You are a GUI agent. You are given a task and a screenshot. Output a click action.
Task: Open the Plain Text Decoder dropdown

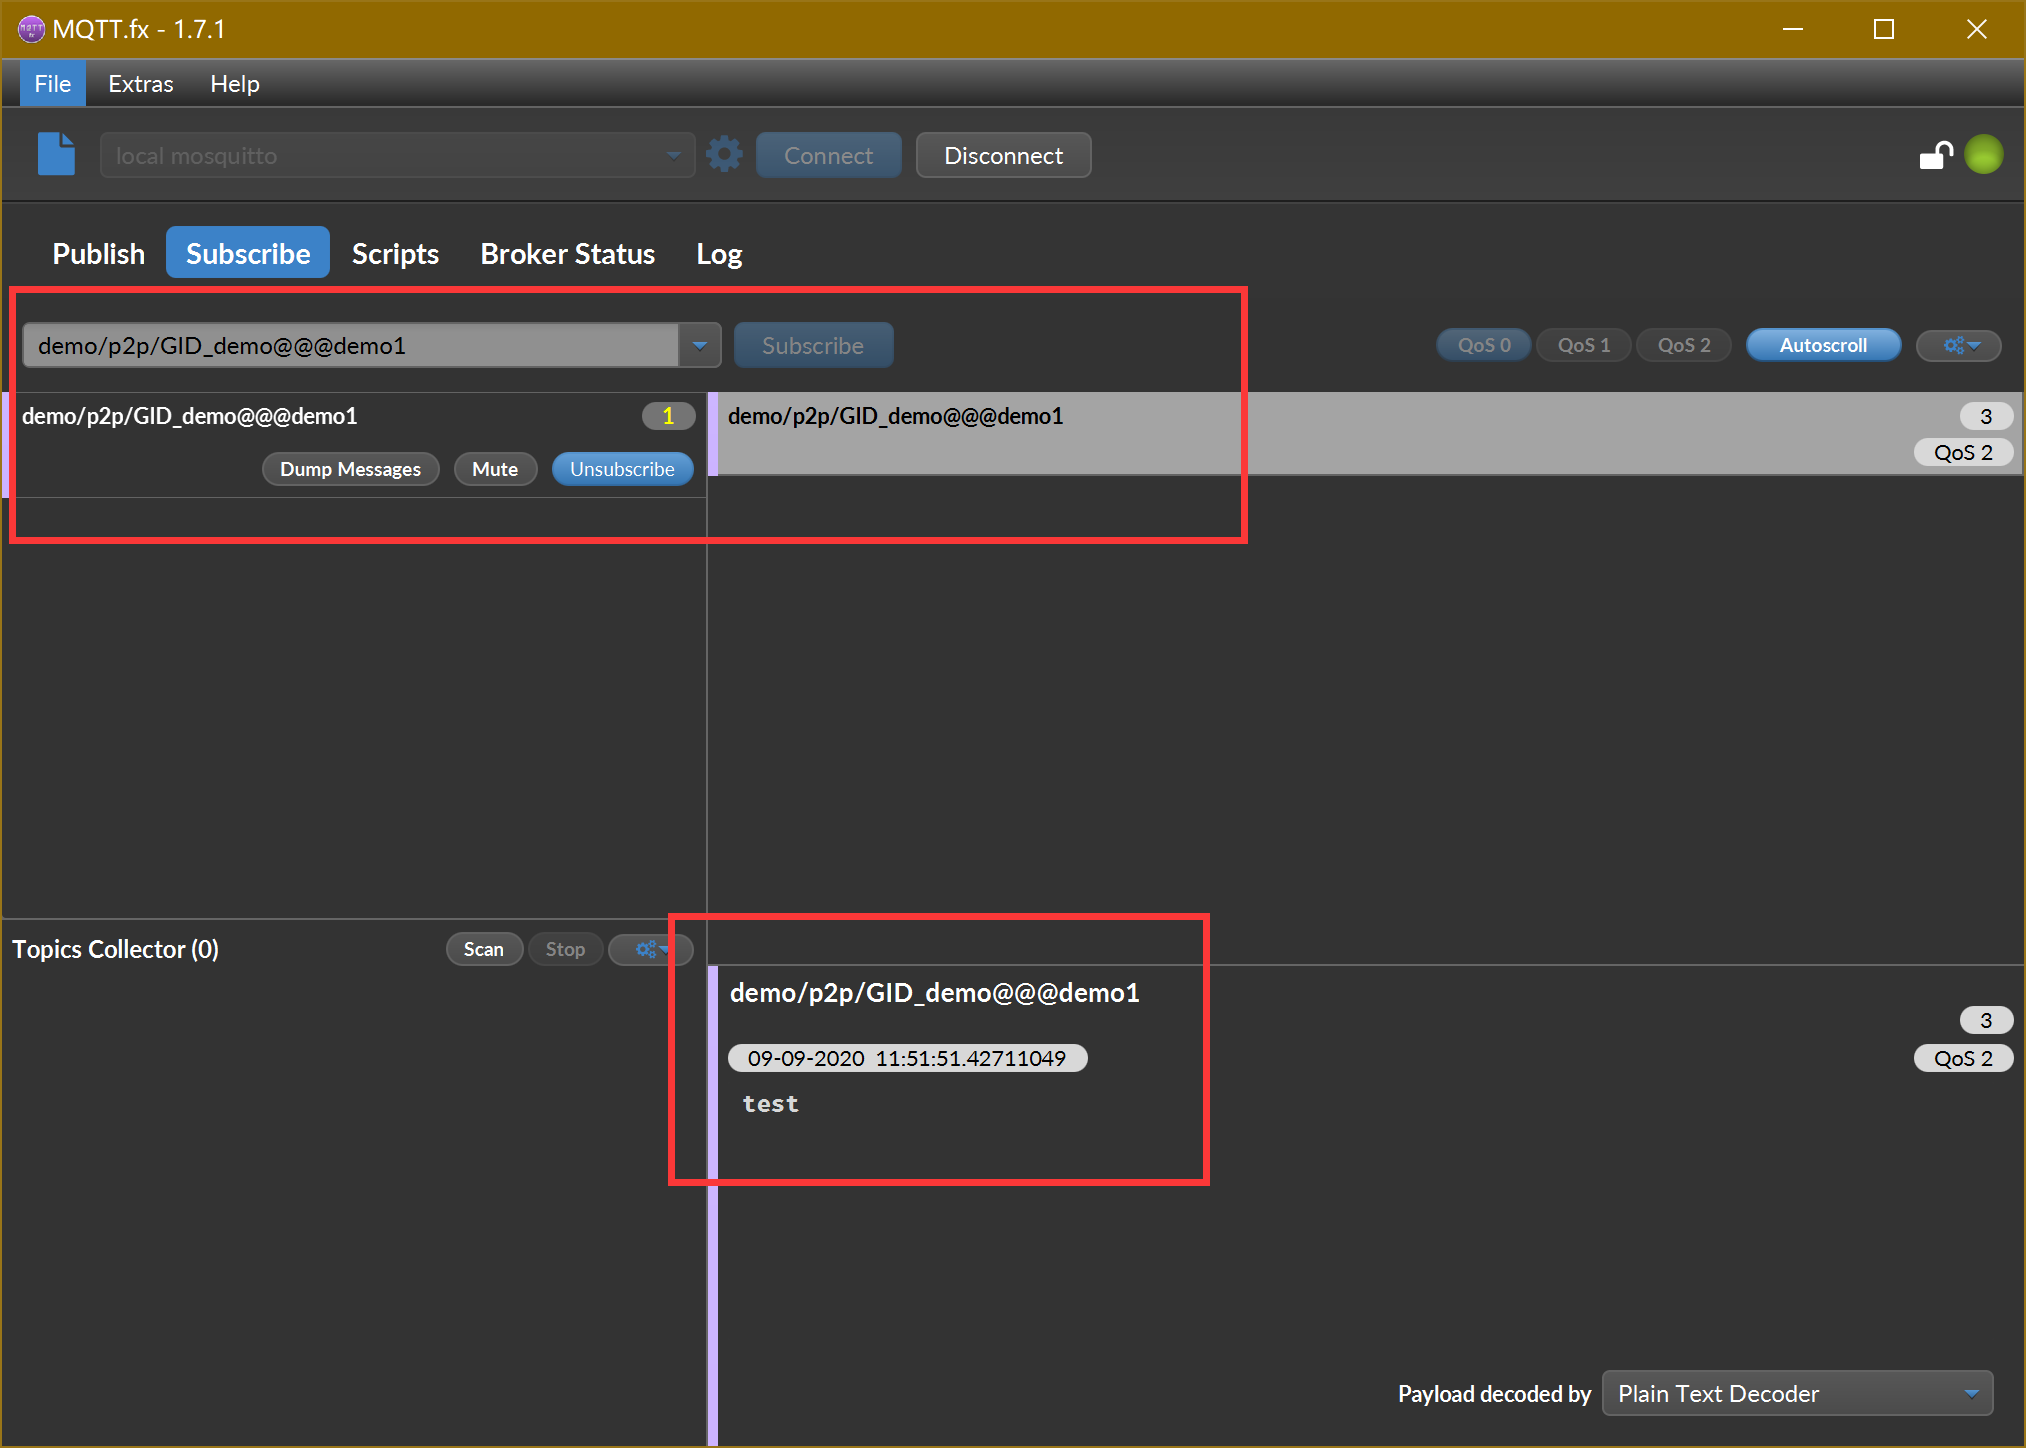tap(1797, 1393)
